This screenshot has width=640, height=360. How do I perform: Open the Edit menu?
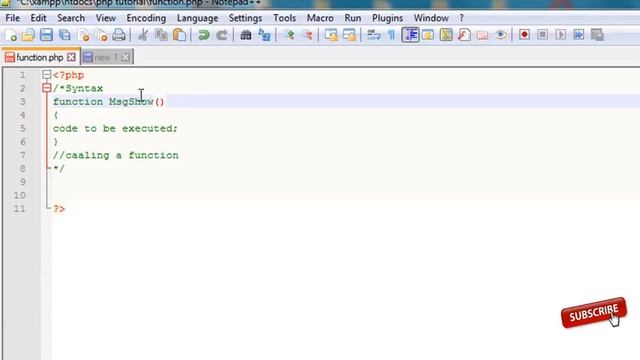(x=38, y=18)
